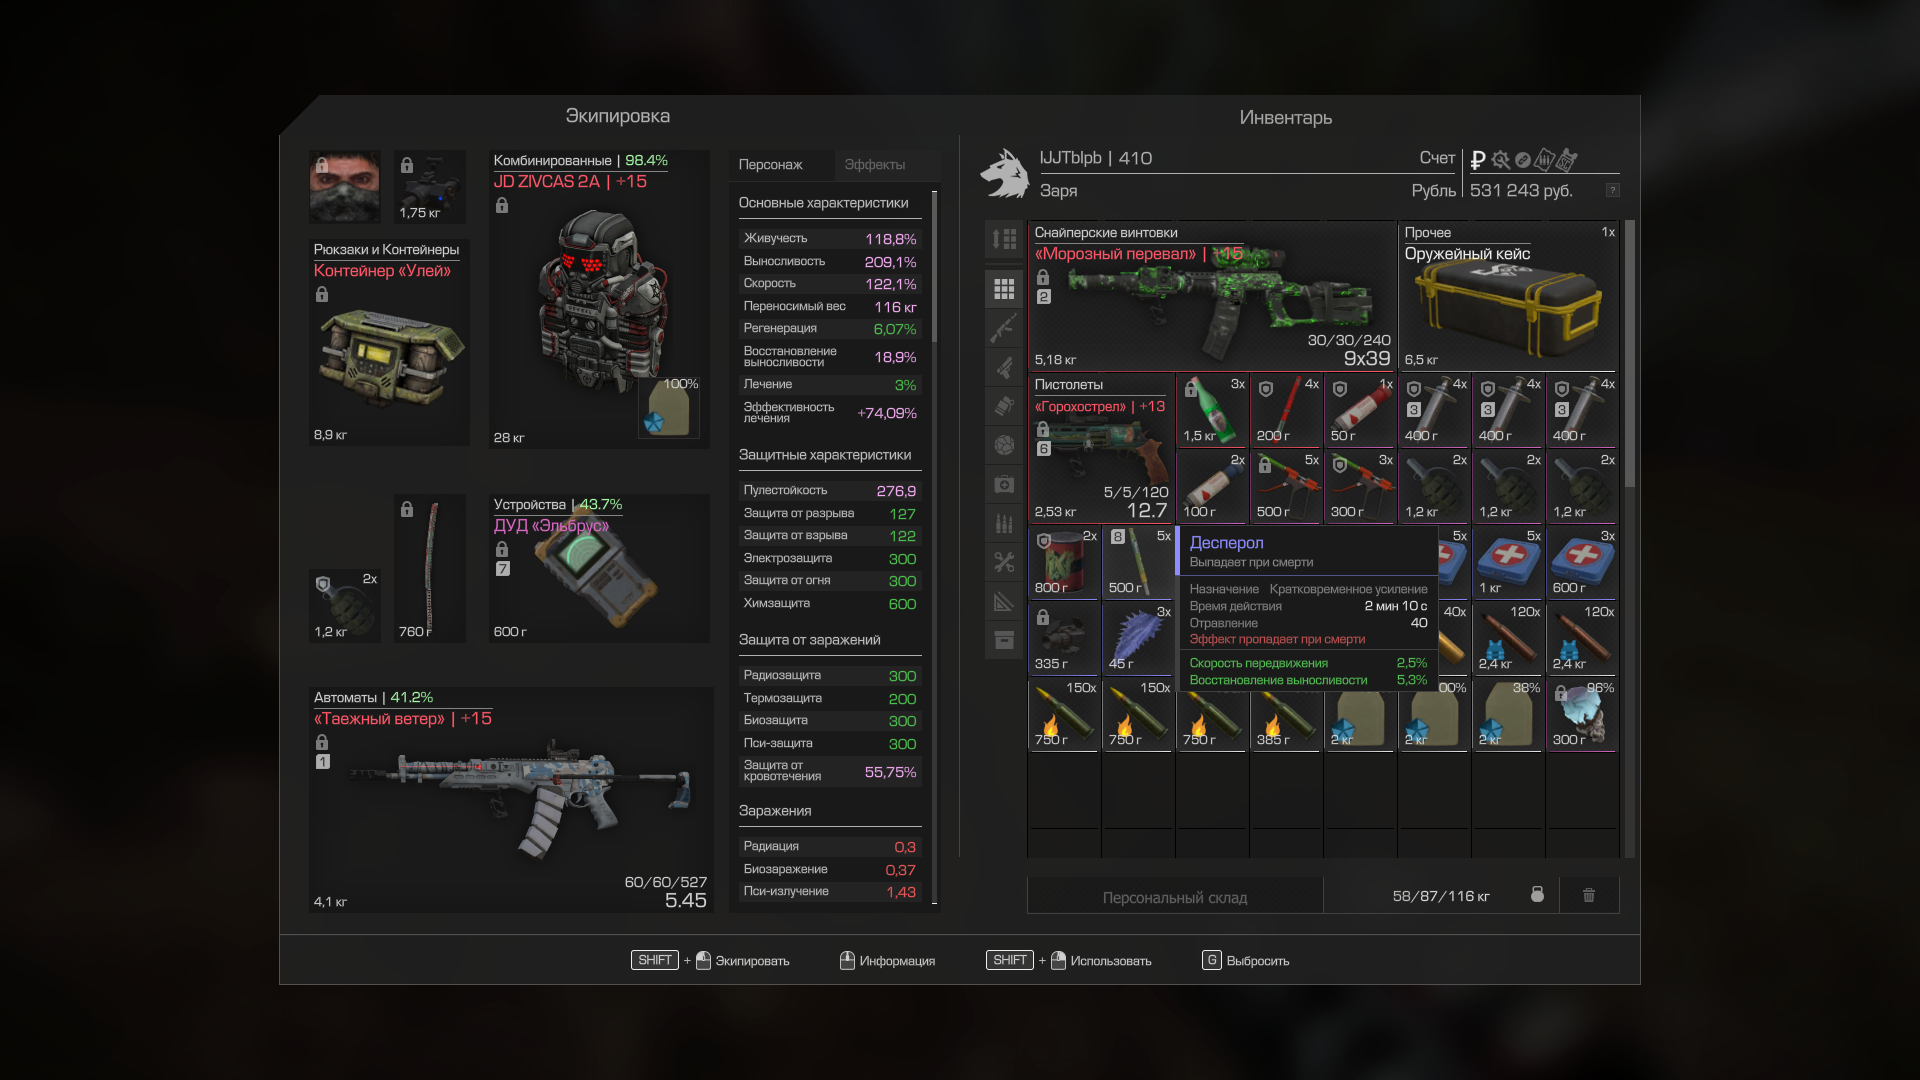Click the Радиозащита stat row
1920x1080 pixels.
pos(829,675)
